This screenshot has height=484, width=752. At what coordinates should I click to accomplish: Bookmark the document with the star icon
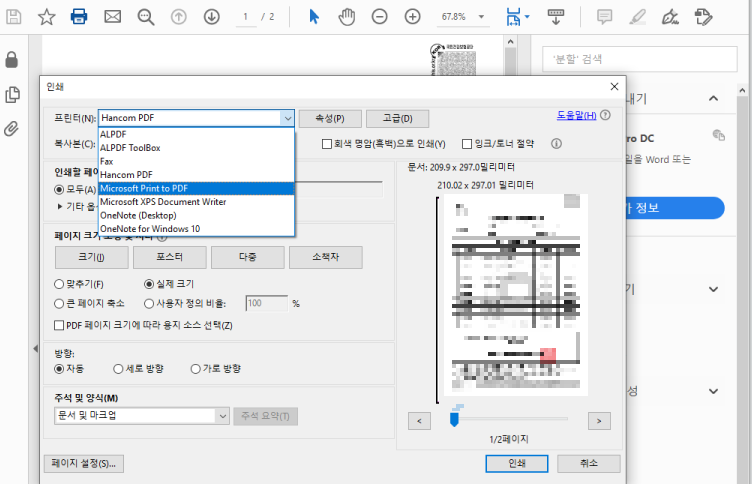47,17
